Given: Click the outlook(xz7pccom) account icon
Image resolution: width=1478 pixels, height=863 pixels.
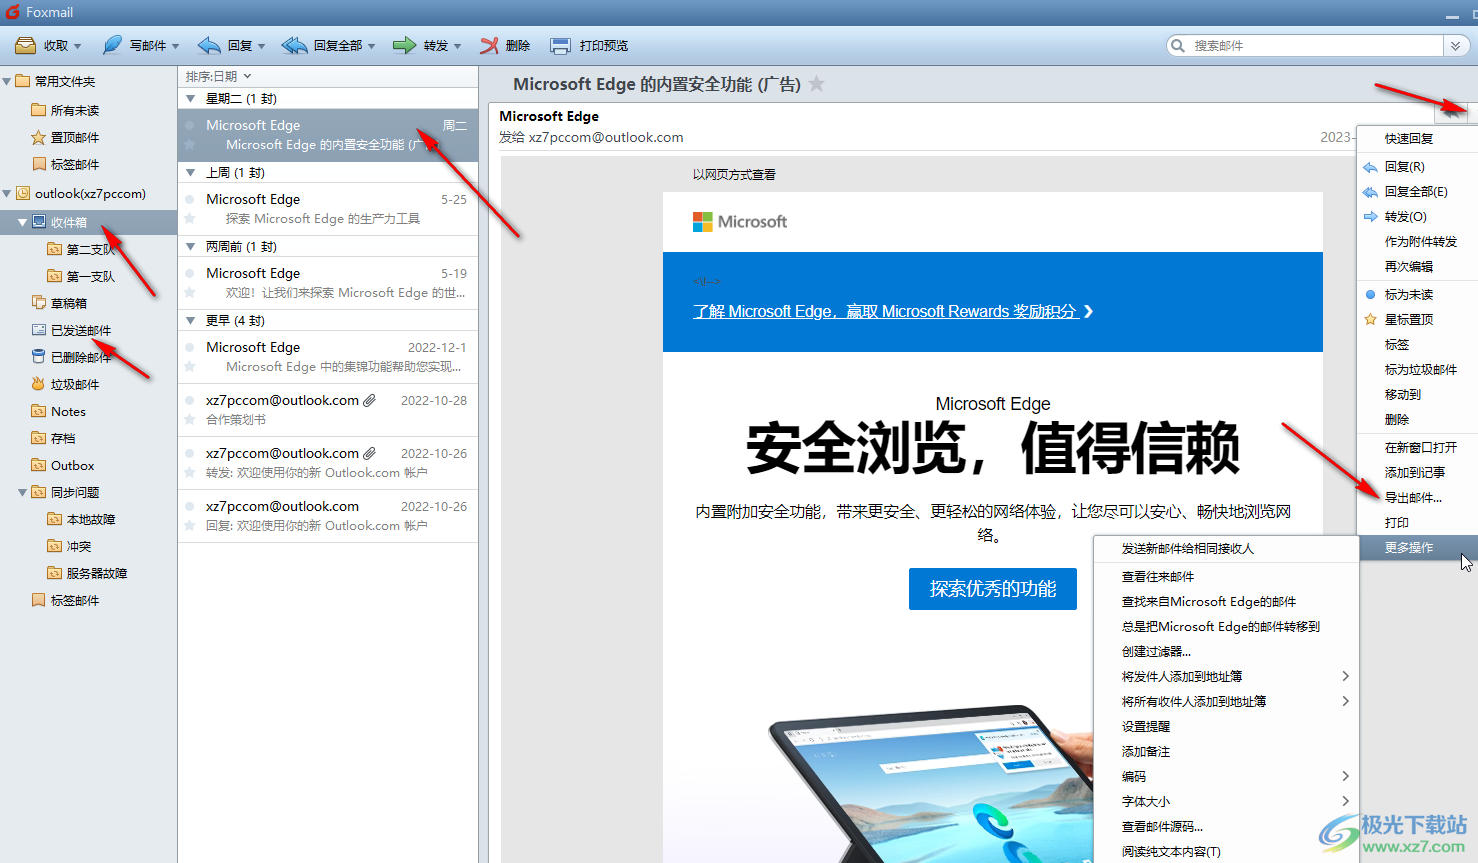Looking at the screenshot, I should tap(23, 193).
